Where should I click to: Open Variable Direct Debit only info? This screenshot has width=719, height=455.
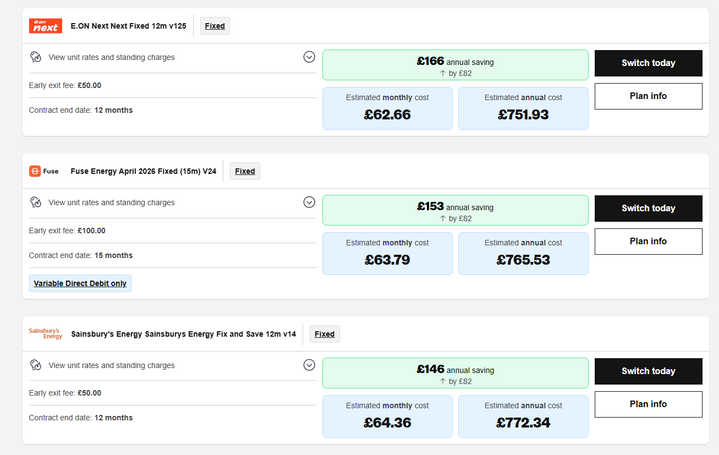click(x=80, y=283)
